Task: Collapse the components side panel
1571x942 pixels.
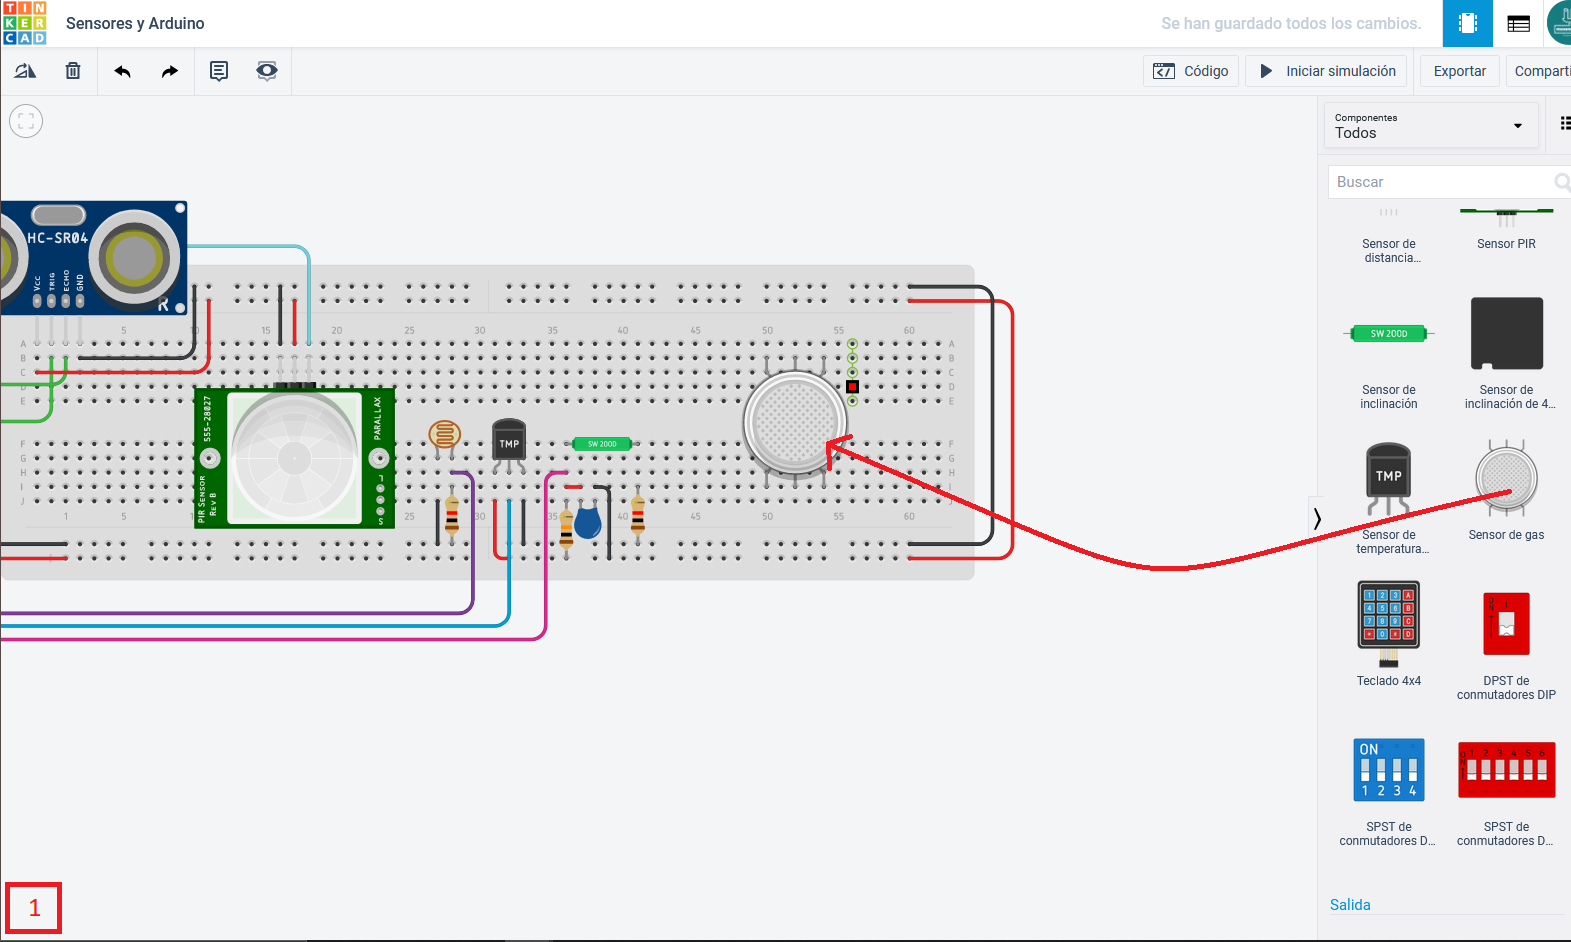Action: [1317, 518]
